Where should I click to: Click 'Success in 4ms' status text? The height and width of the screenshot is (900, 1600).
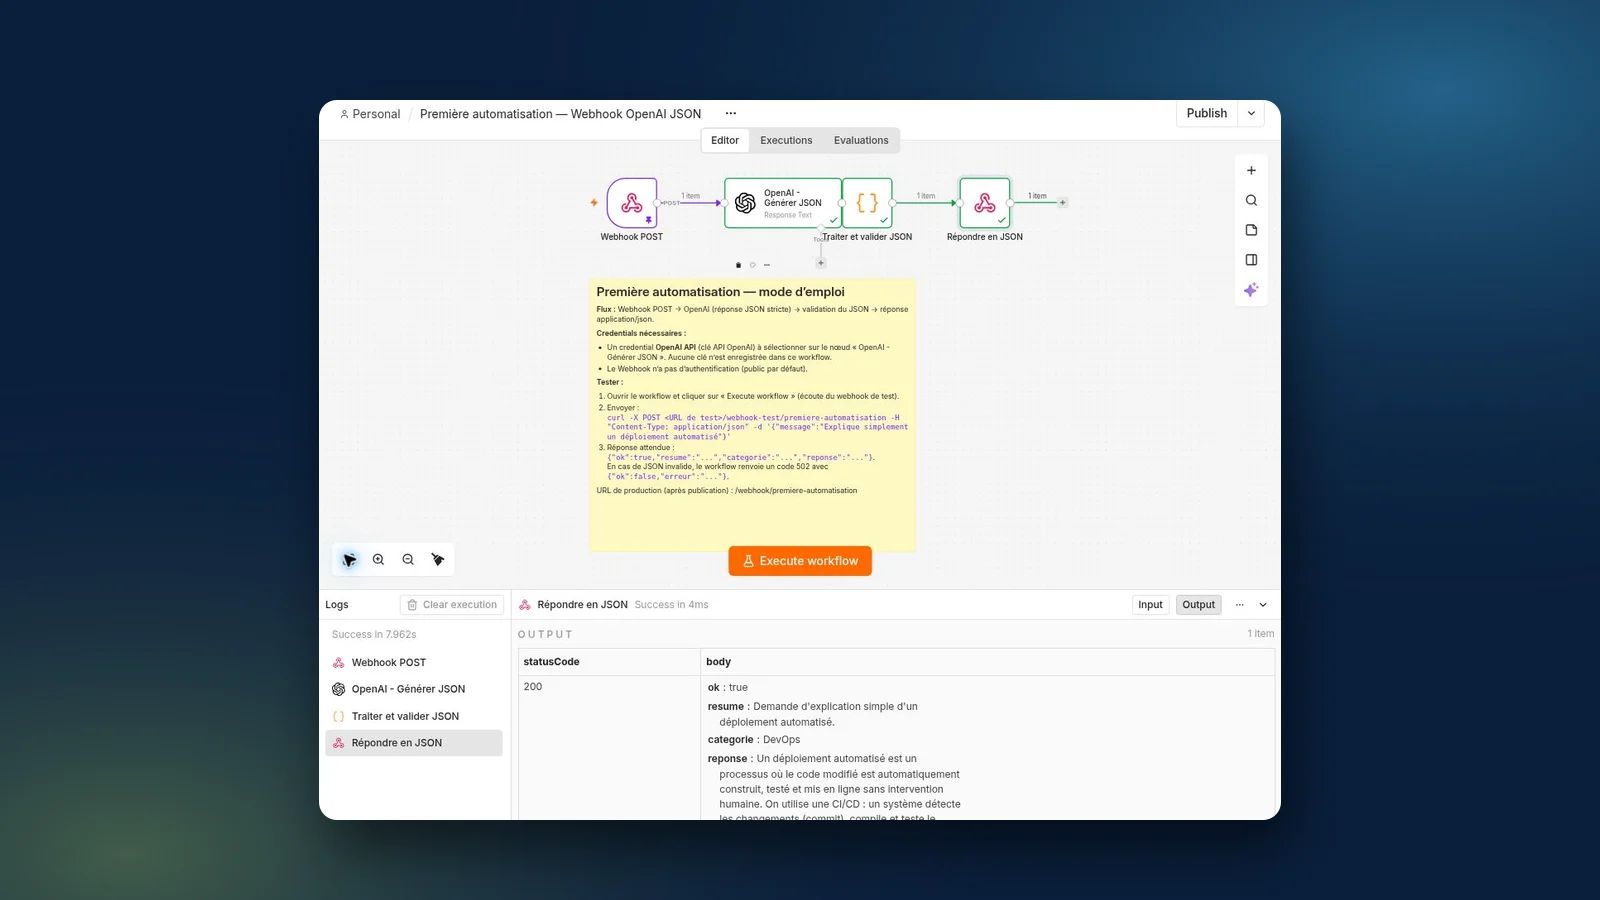click(671, 605)
